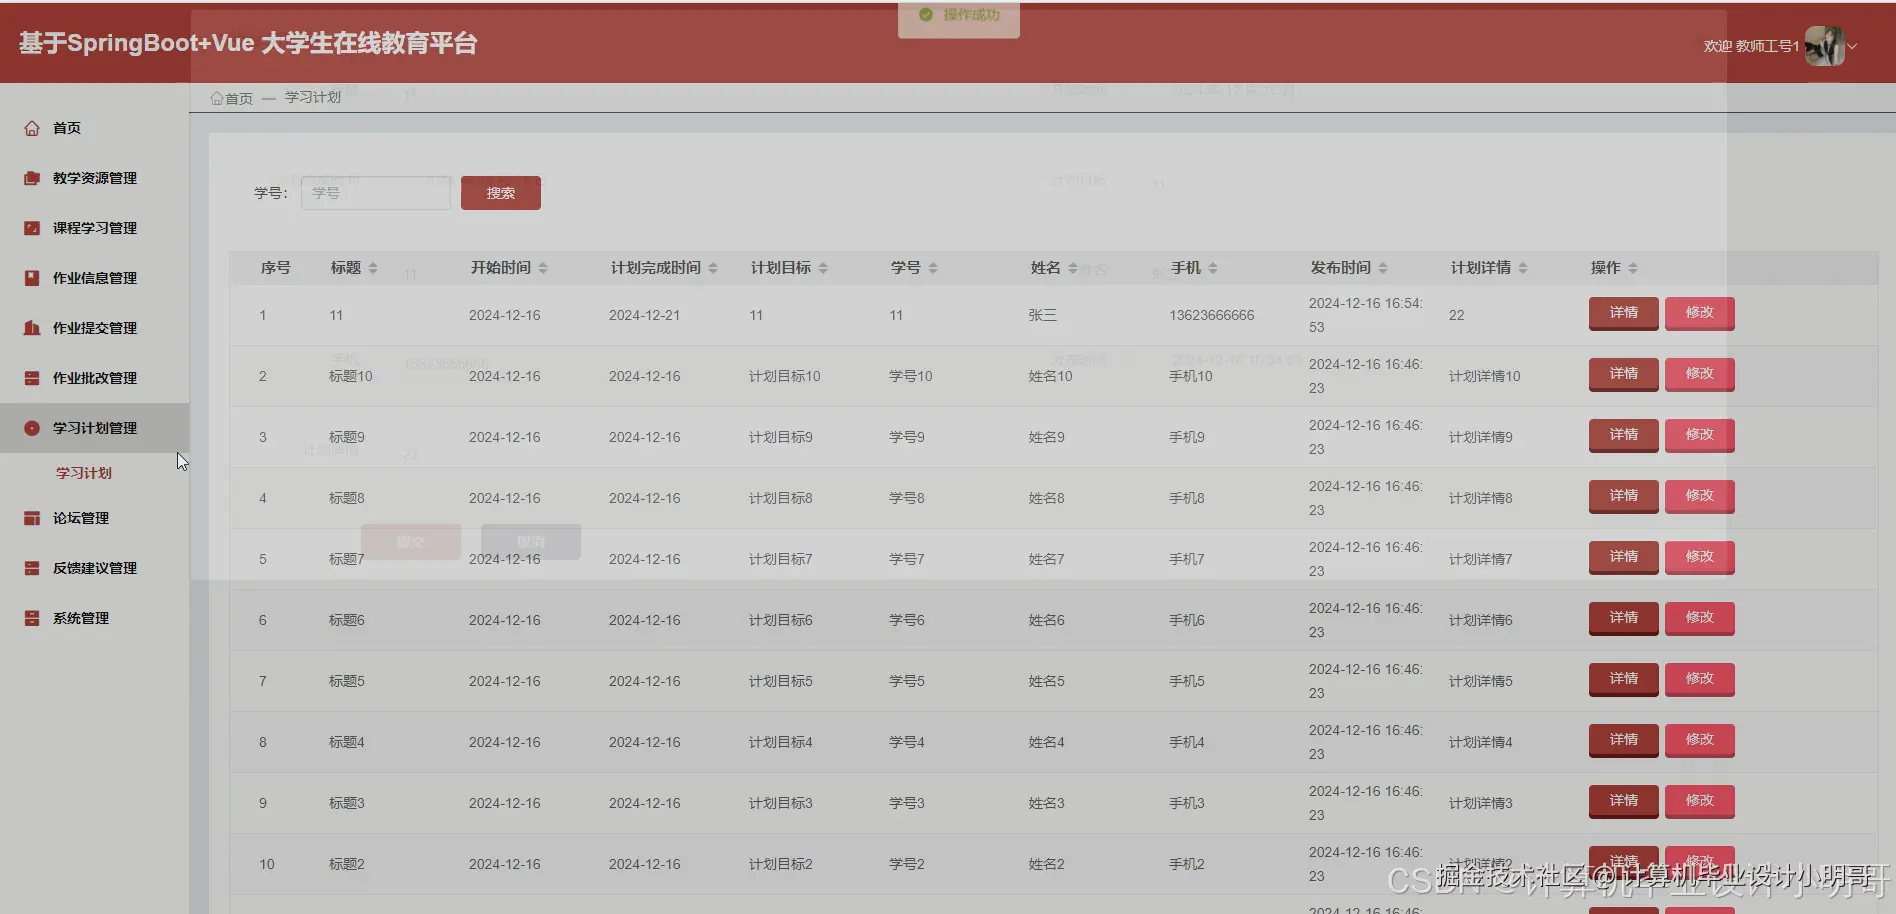Viewport: 1896px width, 914px height.
Task: Click the 手机7 cell
Action: click(1187, 559)
